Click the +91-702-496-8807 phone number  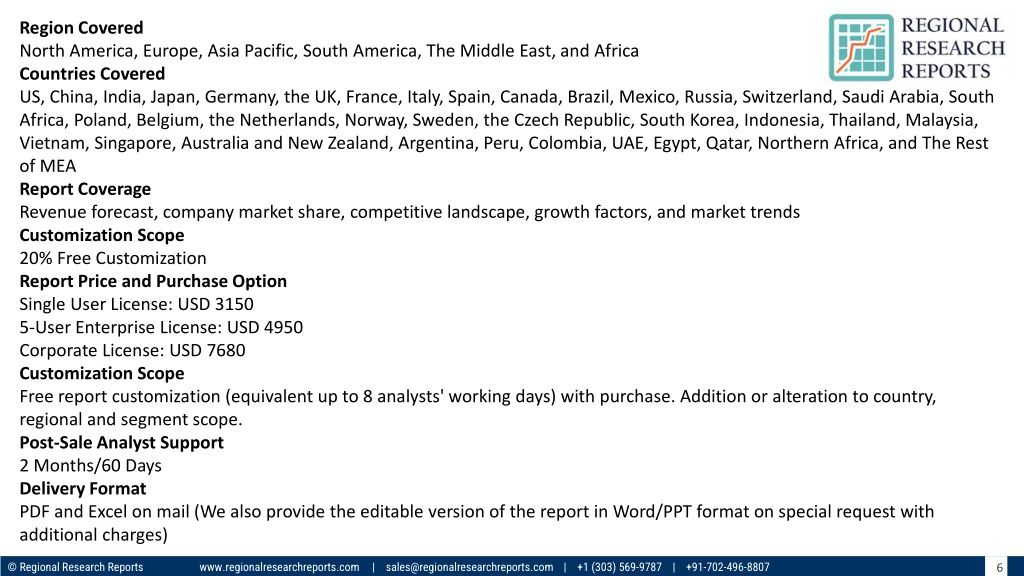[x=728, y=567]
